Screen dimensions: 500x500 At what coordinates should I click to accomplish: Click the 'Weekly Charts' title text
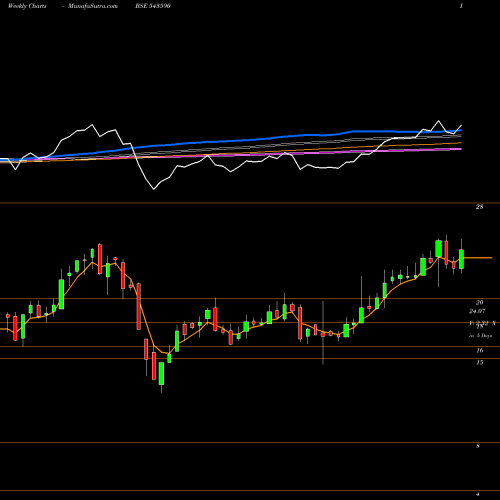(x=27, y=6)
